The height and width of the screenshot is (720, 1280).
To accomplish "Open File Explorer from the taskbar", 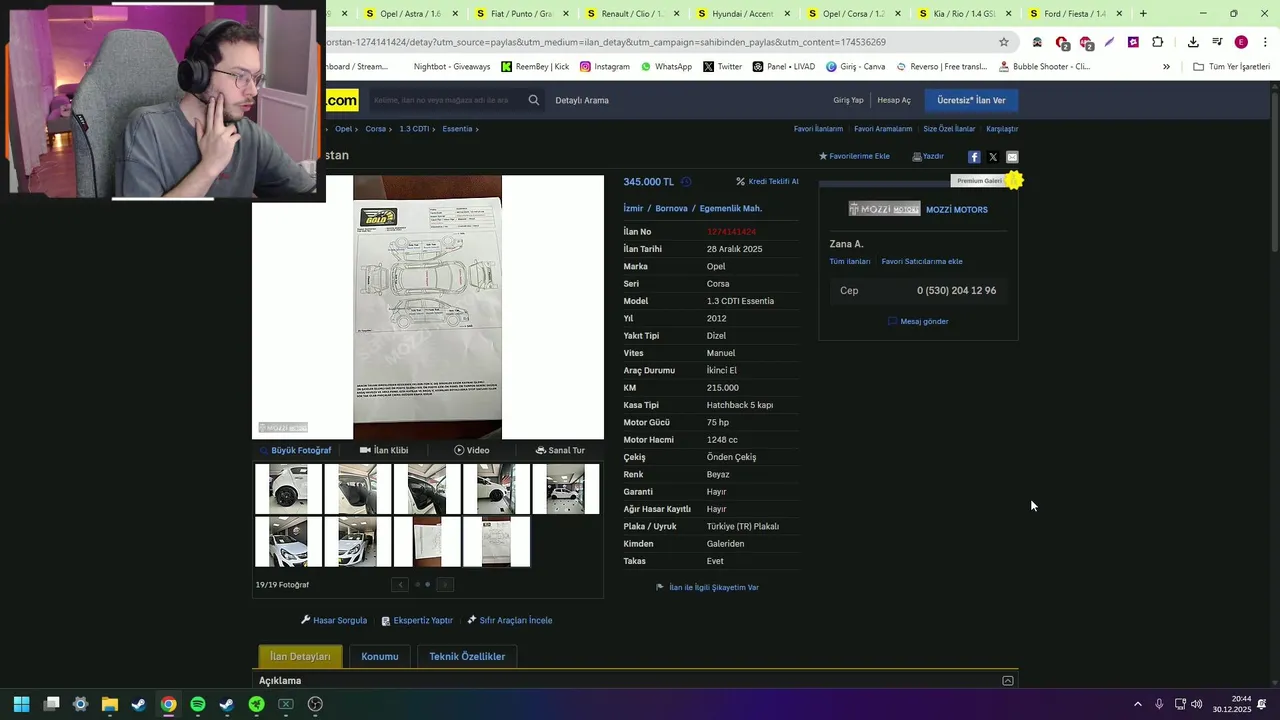I will (110, 704).
